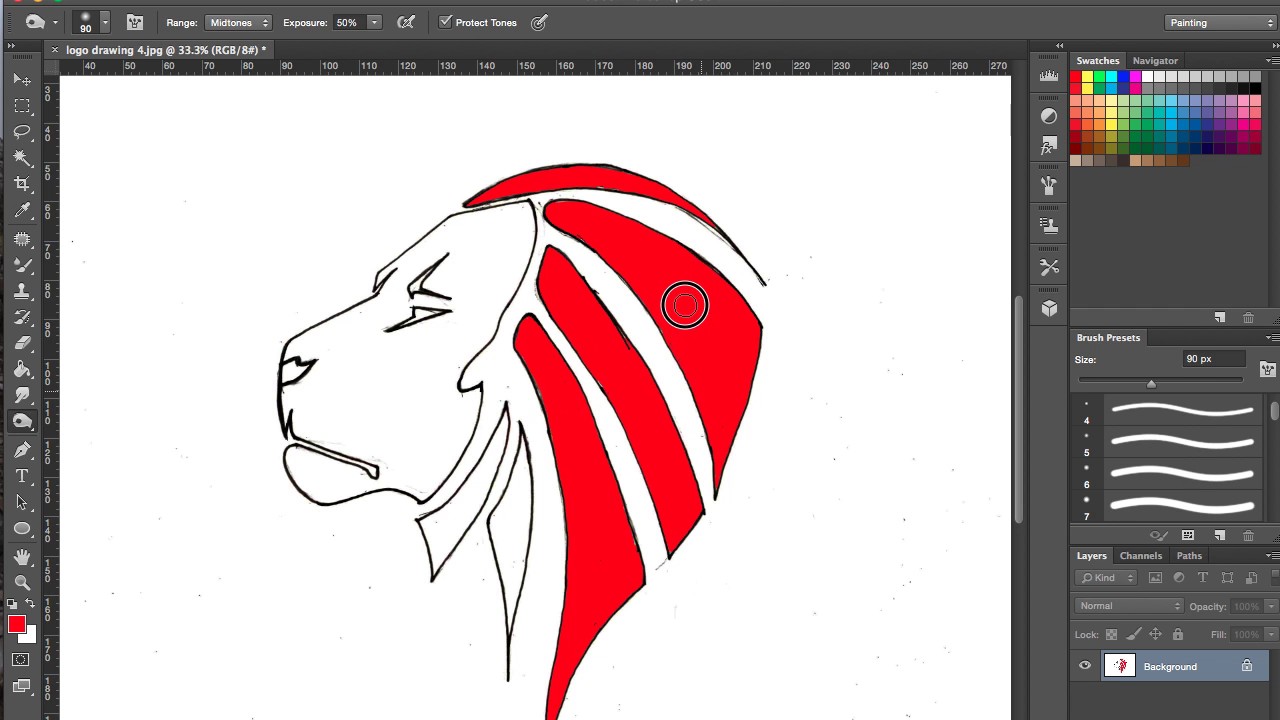Switch to the Channels tab
This screenshot has height=720, width=1280.
pos(1140,555)
